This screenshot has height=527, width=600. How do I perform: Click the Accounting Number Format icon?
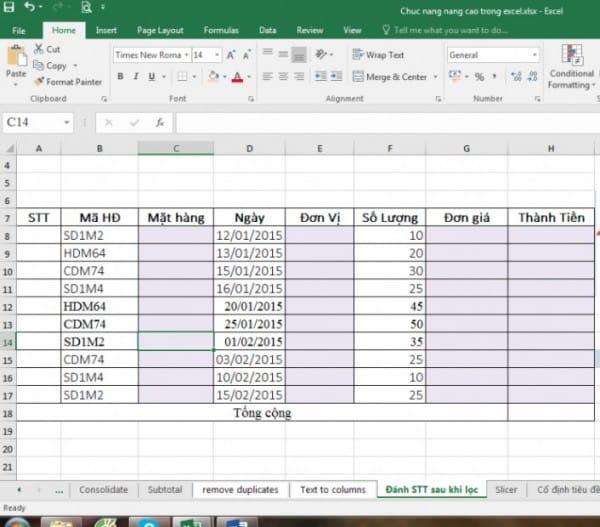click(x=455, y=76)
